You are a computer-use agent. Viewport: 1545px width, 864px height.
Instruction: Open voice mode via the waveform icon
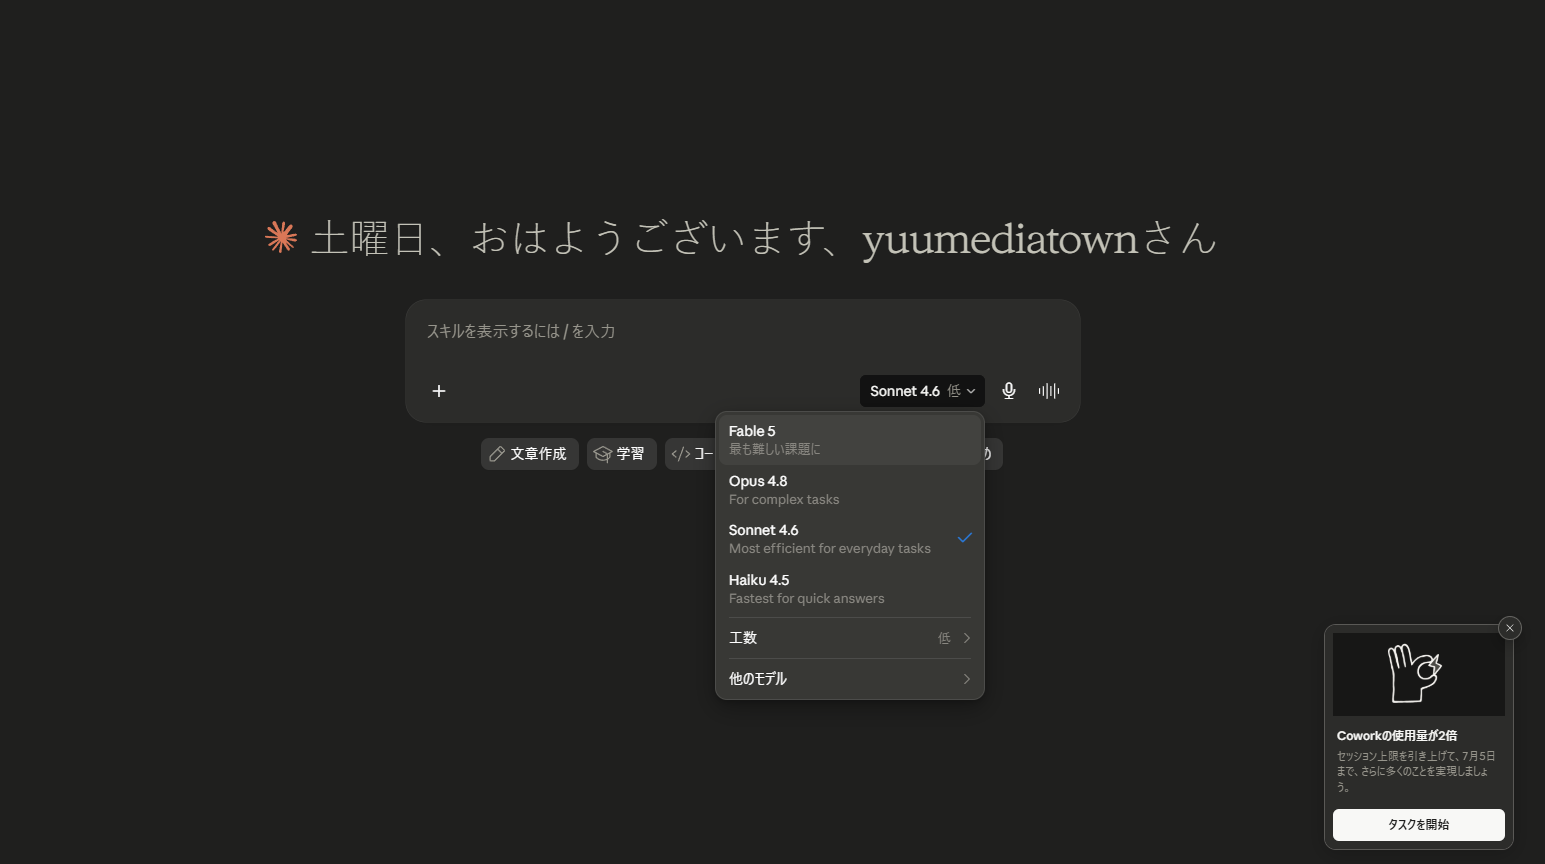(x=1048, y=391)
